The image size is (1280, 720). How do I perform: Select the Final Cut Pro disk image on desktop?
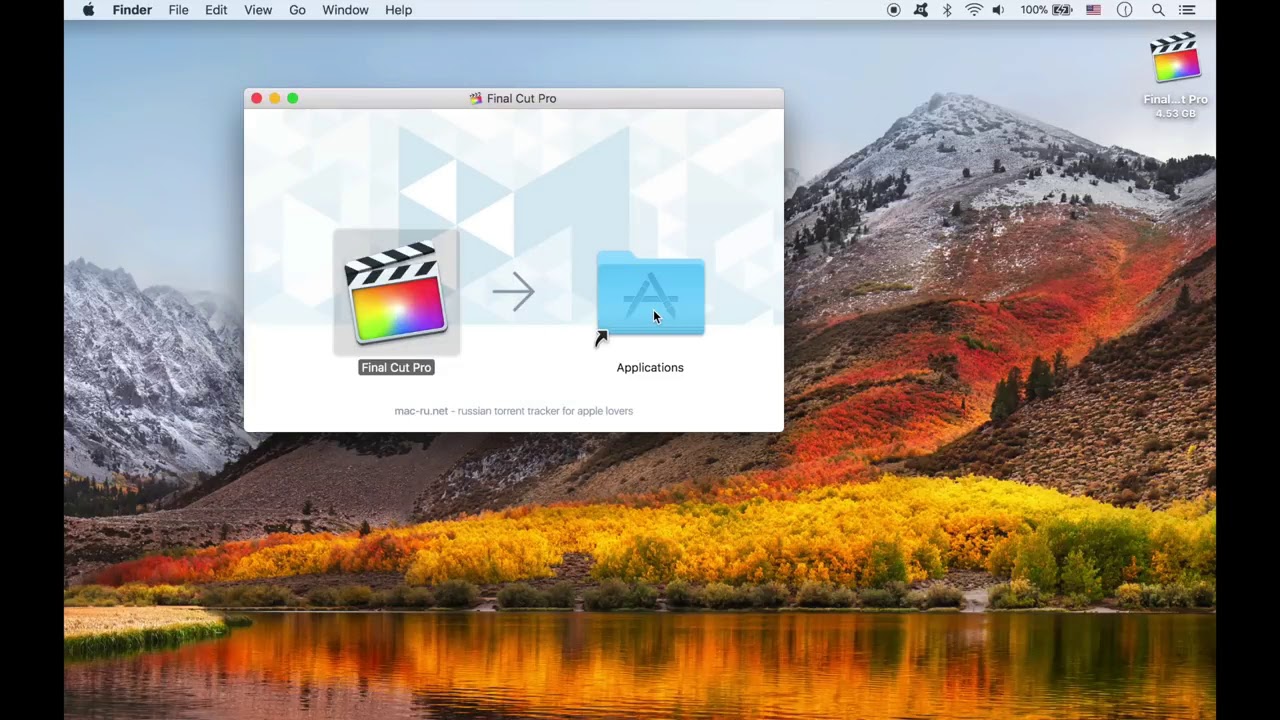click(x=1176, y=59)
